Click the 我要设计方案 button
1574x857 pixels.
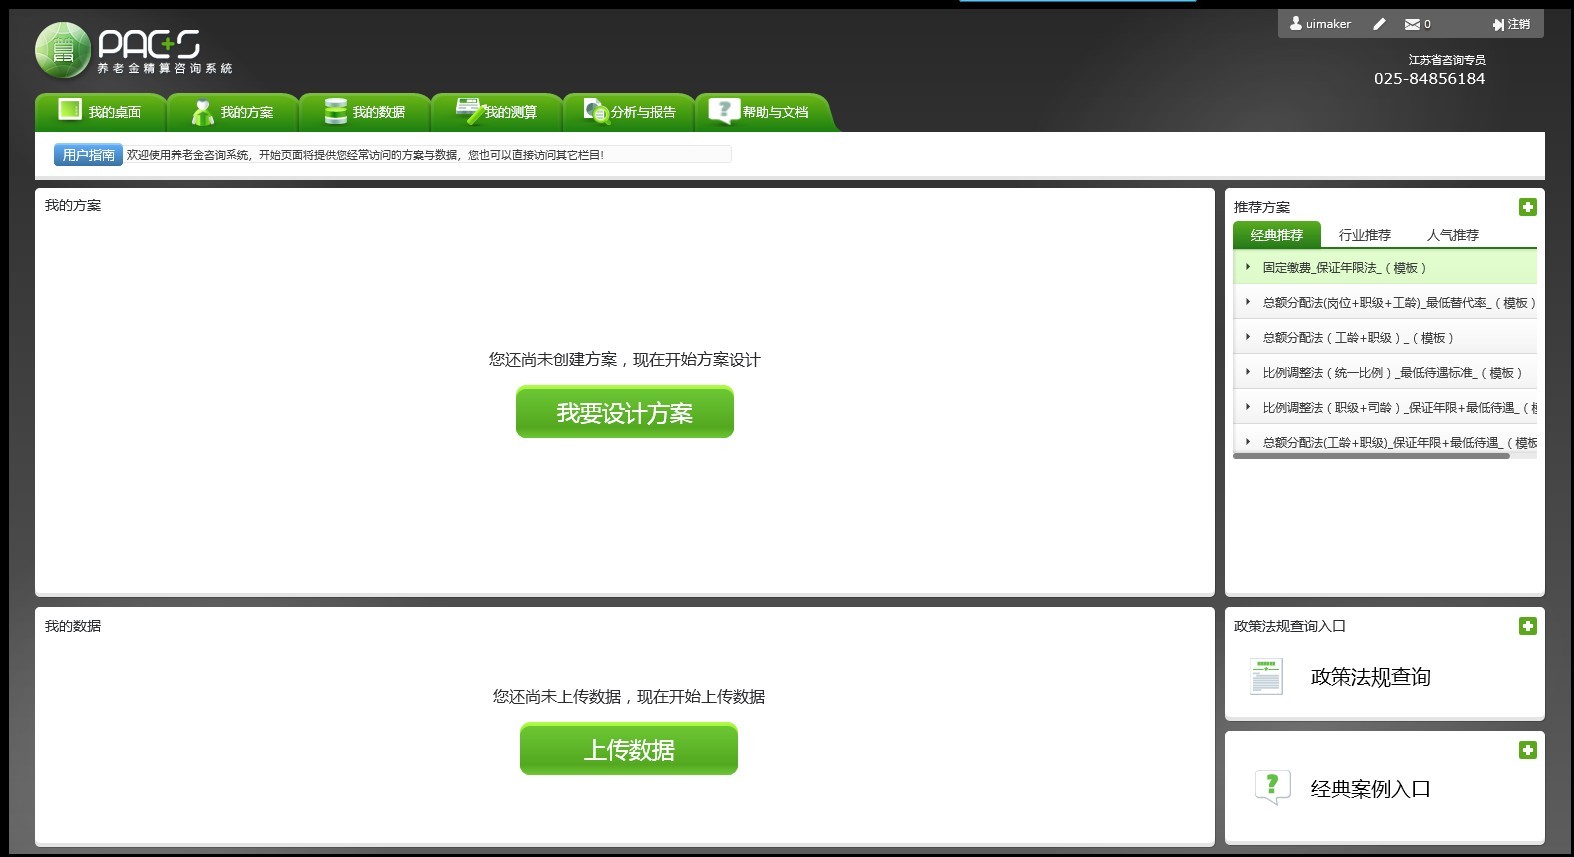click(x=625, y=412)
